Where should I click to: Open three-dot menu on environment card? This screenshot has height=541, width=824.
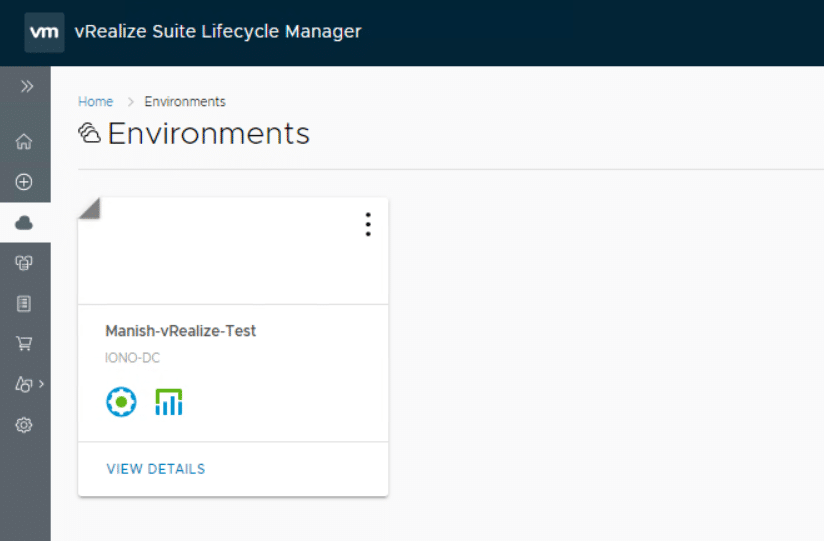point(368,225)
